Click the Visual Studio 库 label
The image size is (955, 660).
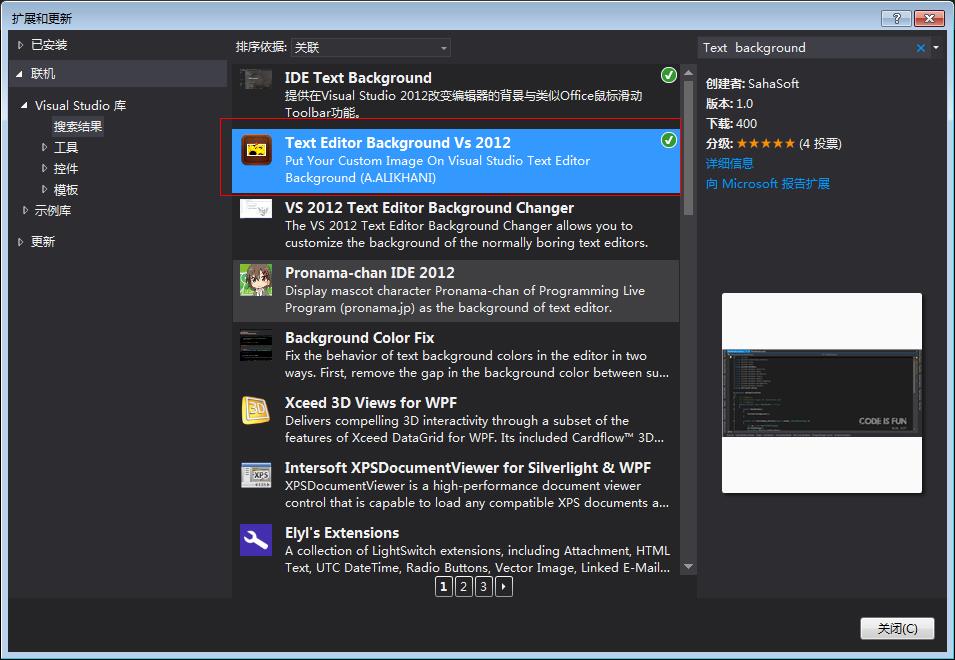[x=80, y=105]
